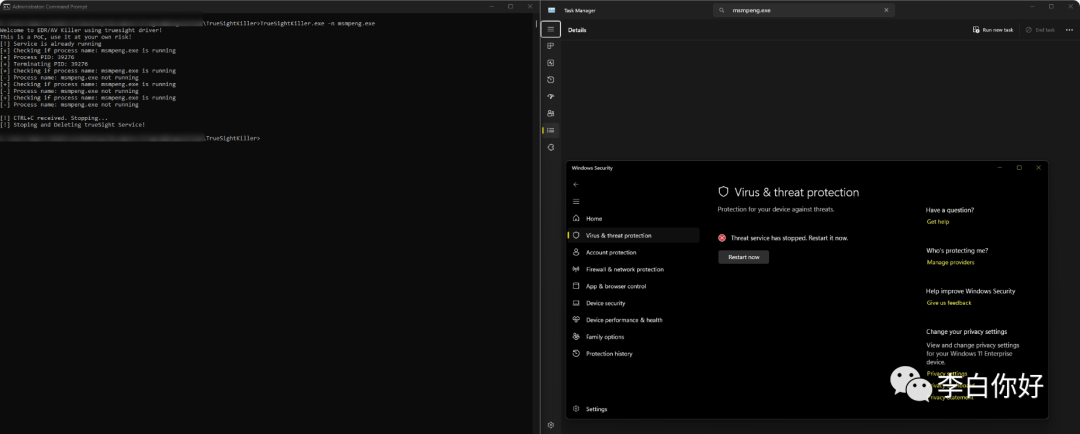Open the Manage providers link
The image size is (1080, 434).
pyautogui.click(x=950, y=262)
